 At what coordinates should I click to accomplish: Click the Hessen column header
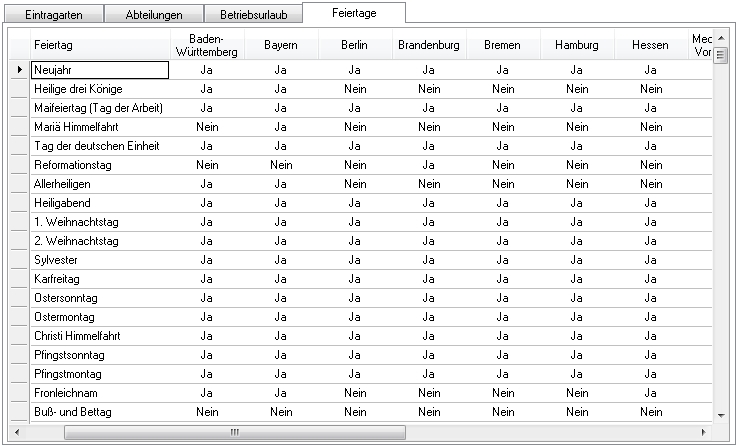point(650,46)
